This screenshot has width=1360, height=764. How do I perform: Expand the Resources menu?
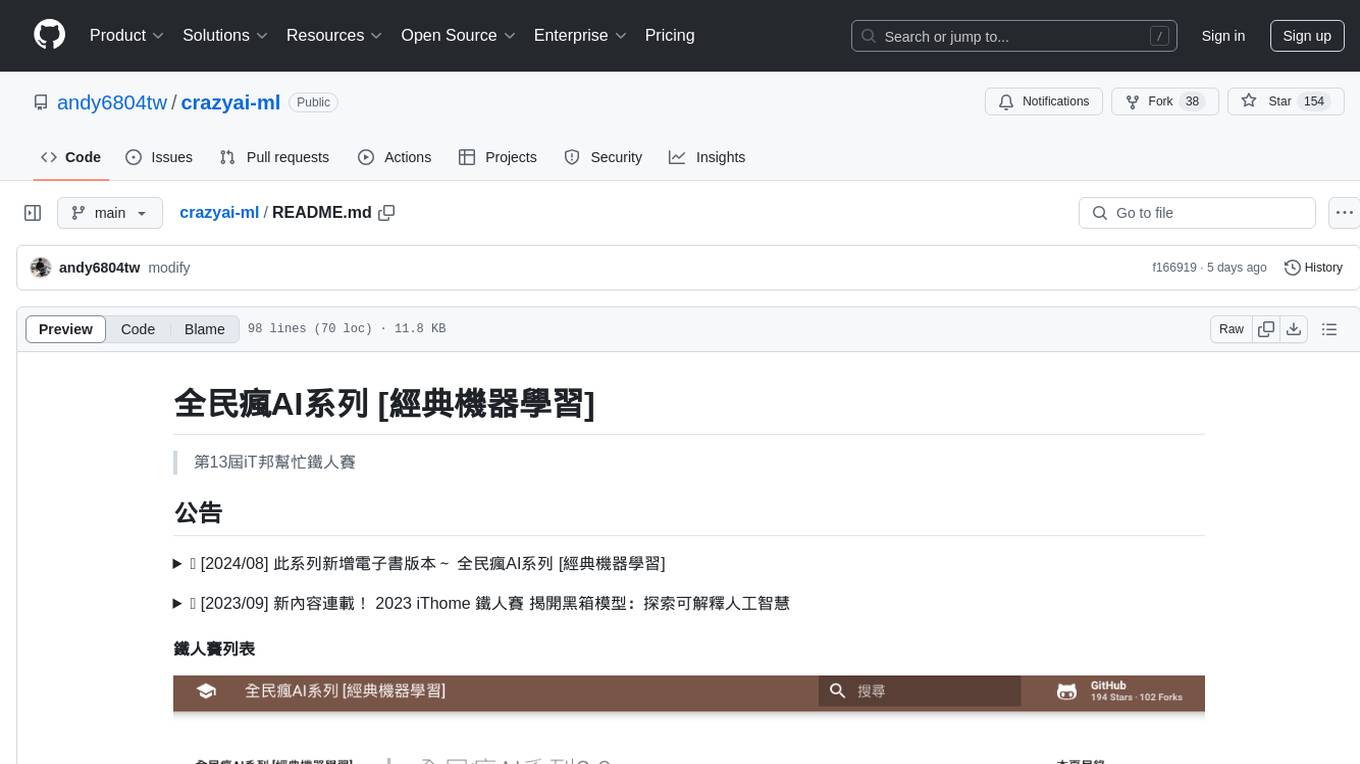tap(334, 35)
